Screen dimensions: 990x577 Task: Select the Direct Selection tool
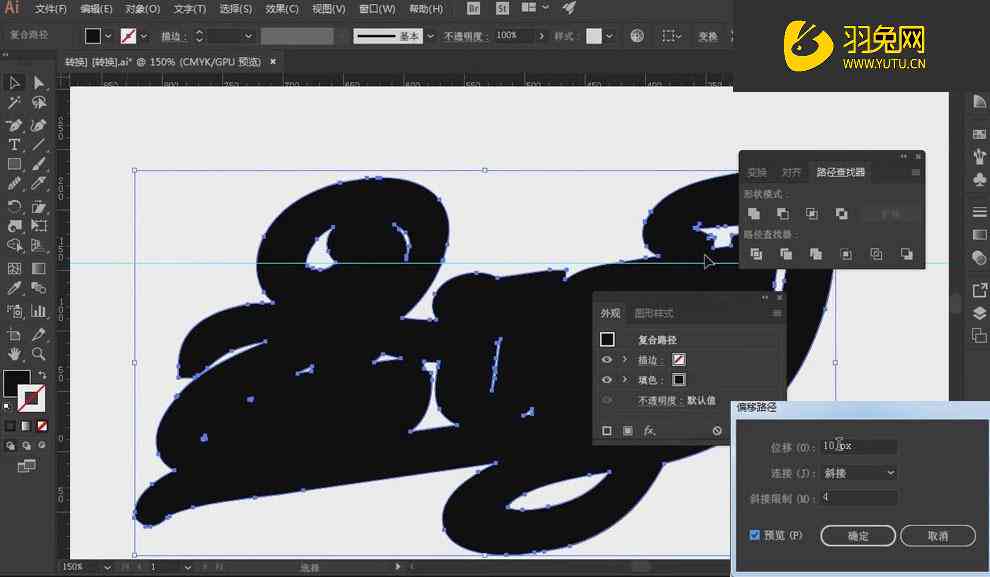point(39,83)
